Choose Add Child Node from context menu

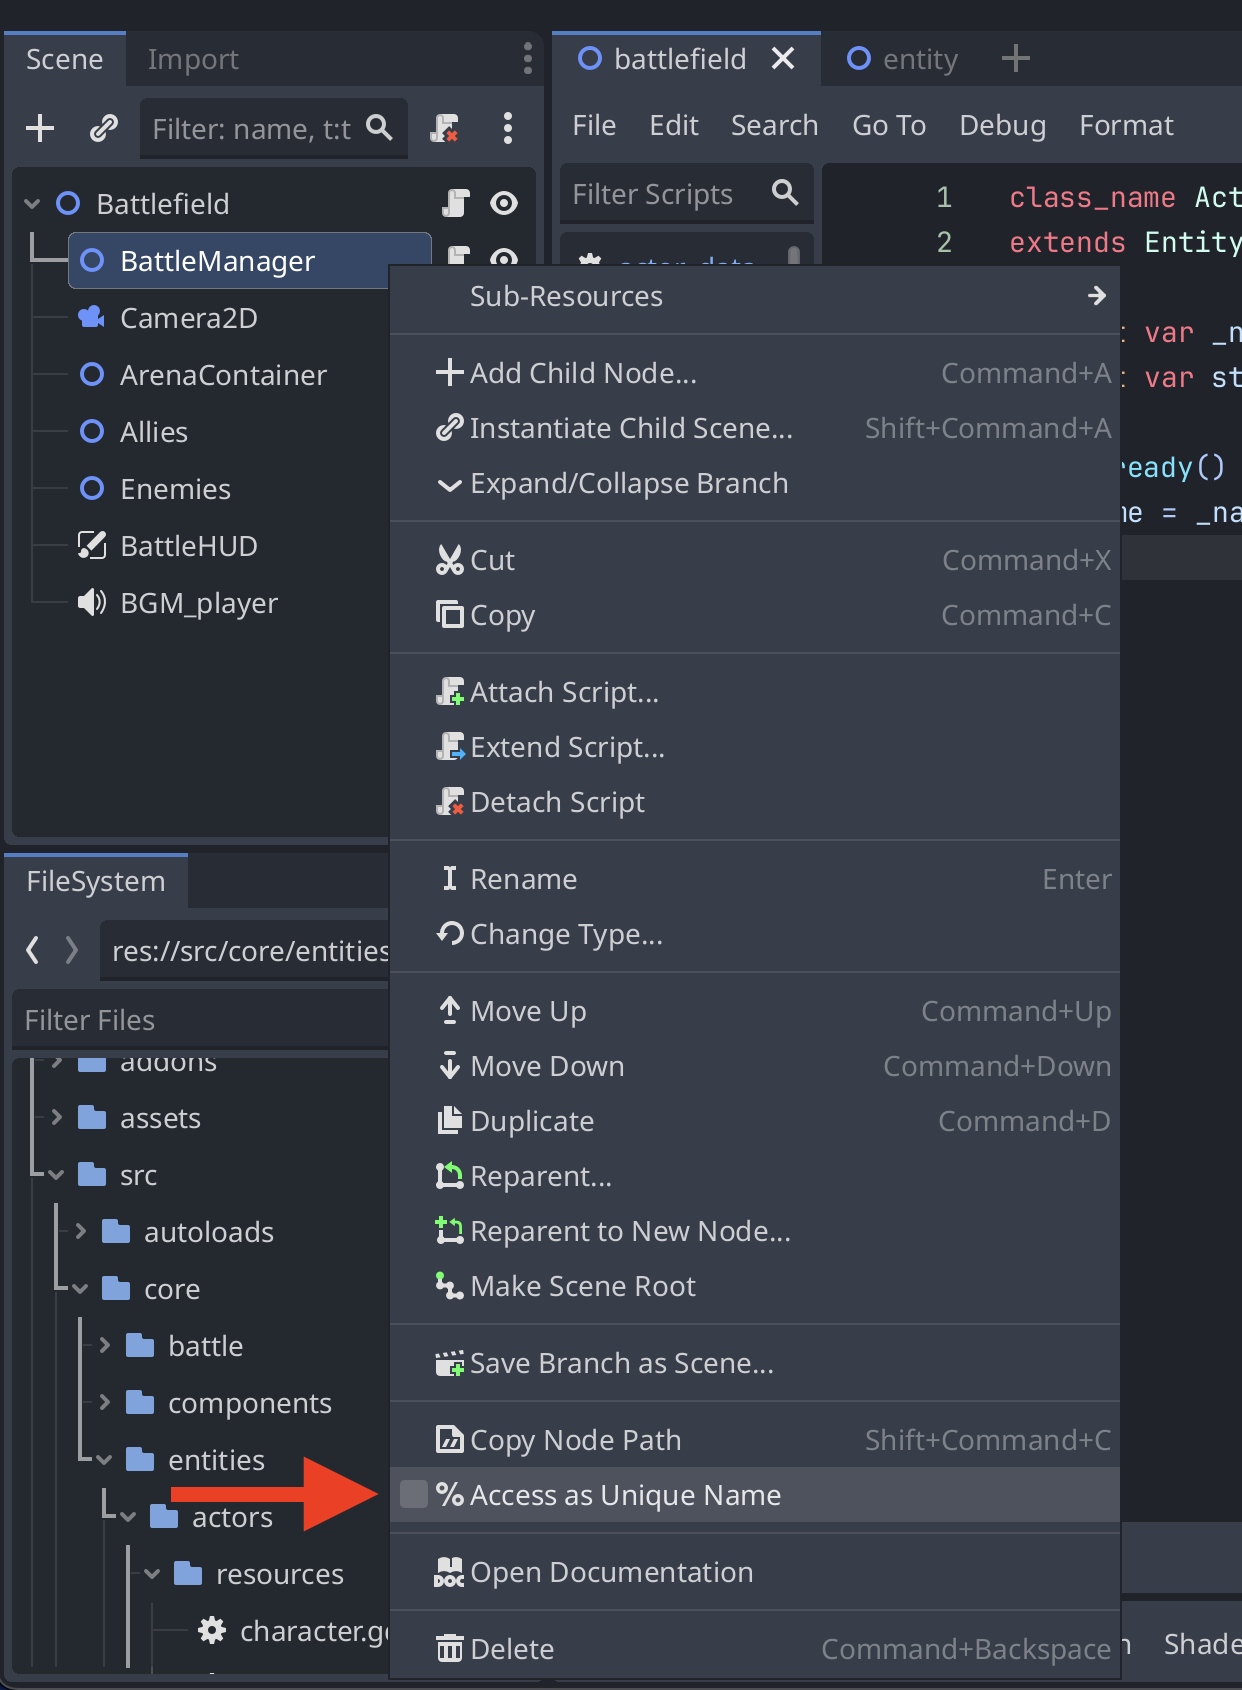[x=582, y=373]
